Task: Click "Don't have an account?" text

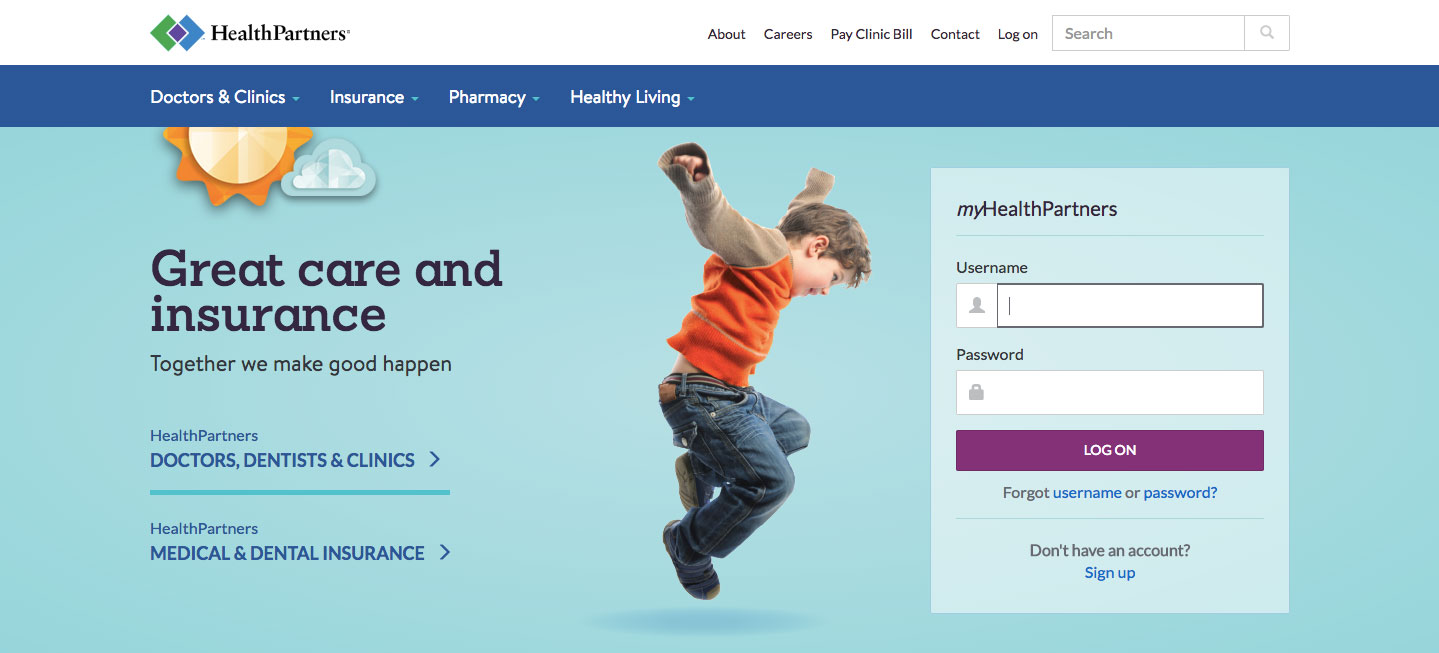Action: tap(1110, 551)
